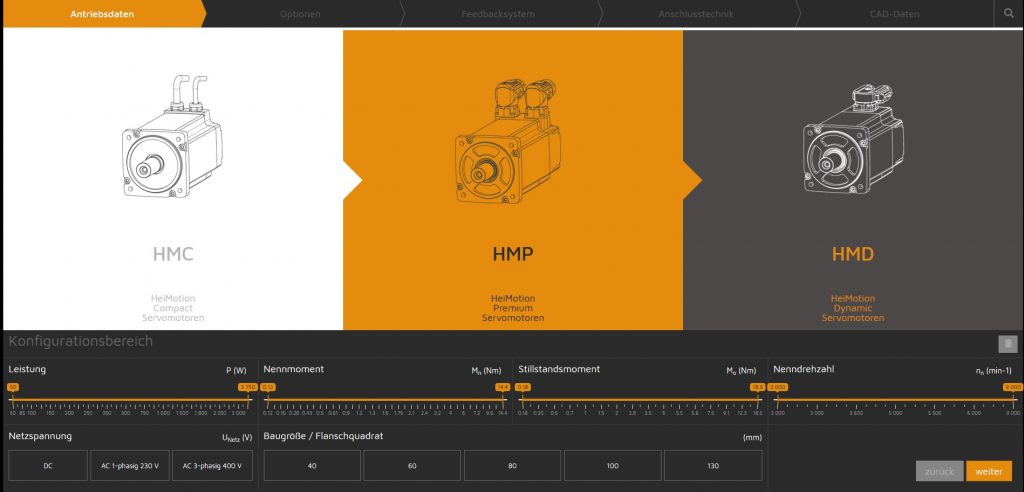
Task: Open the CAD-Daten tab
Action: (x=895, y=14)
